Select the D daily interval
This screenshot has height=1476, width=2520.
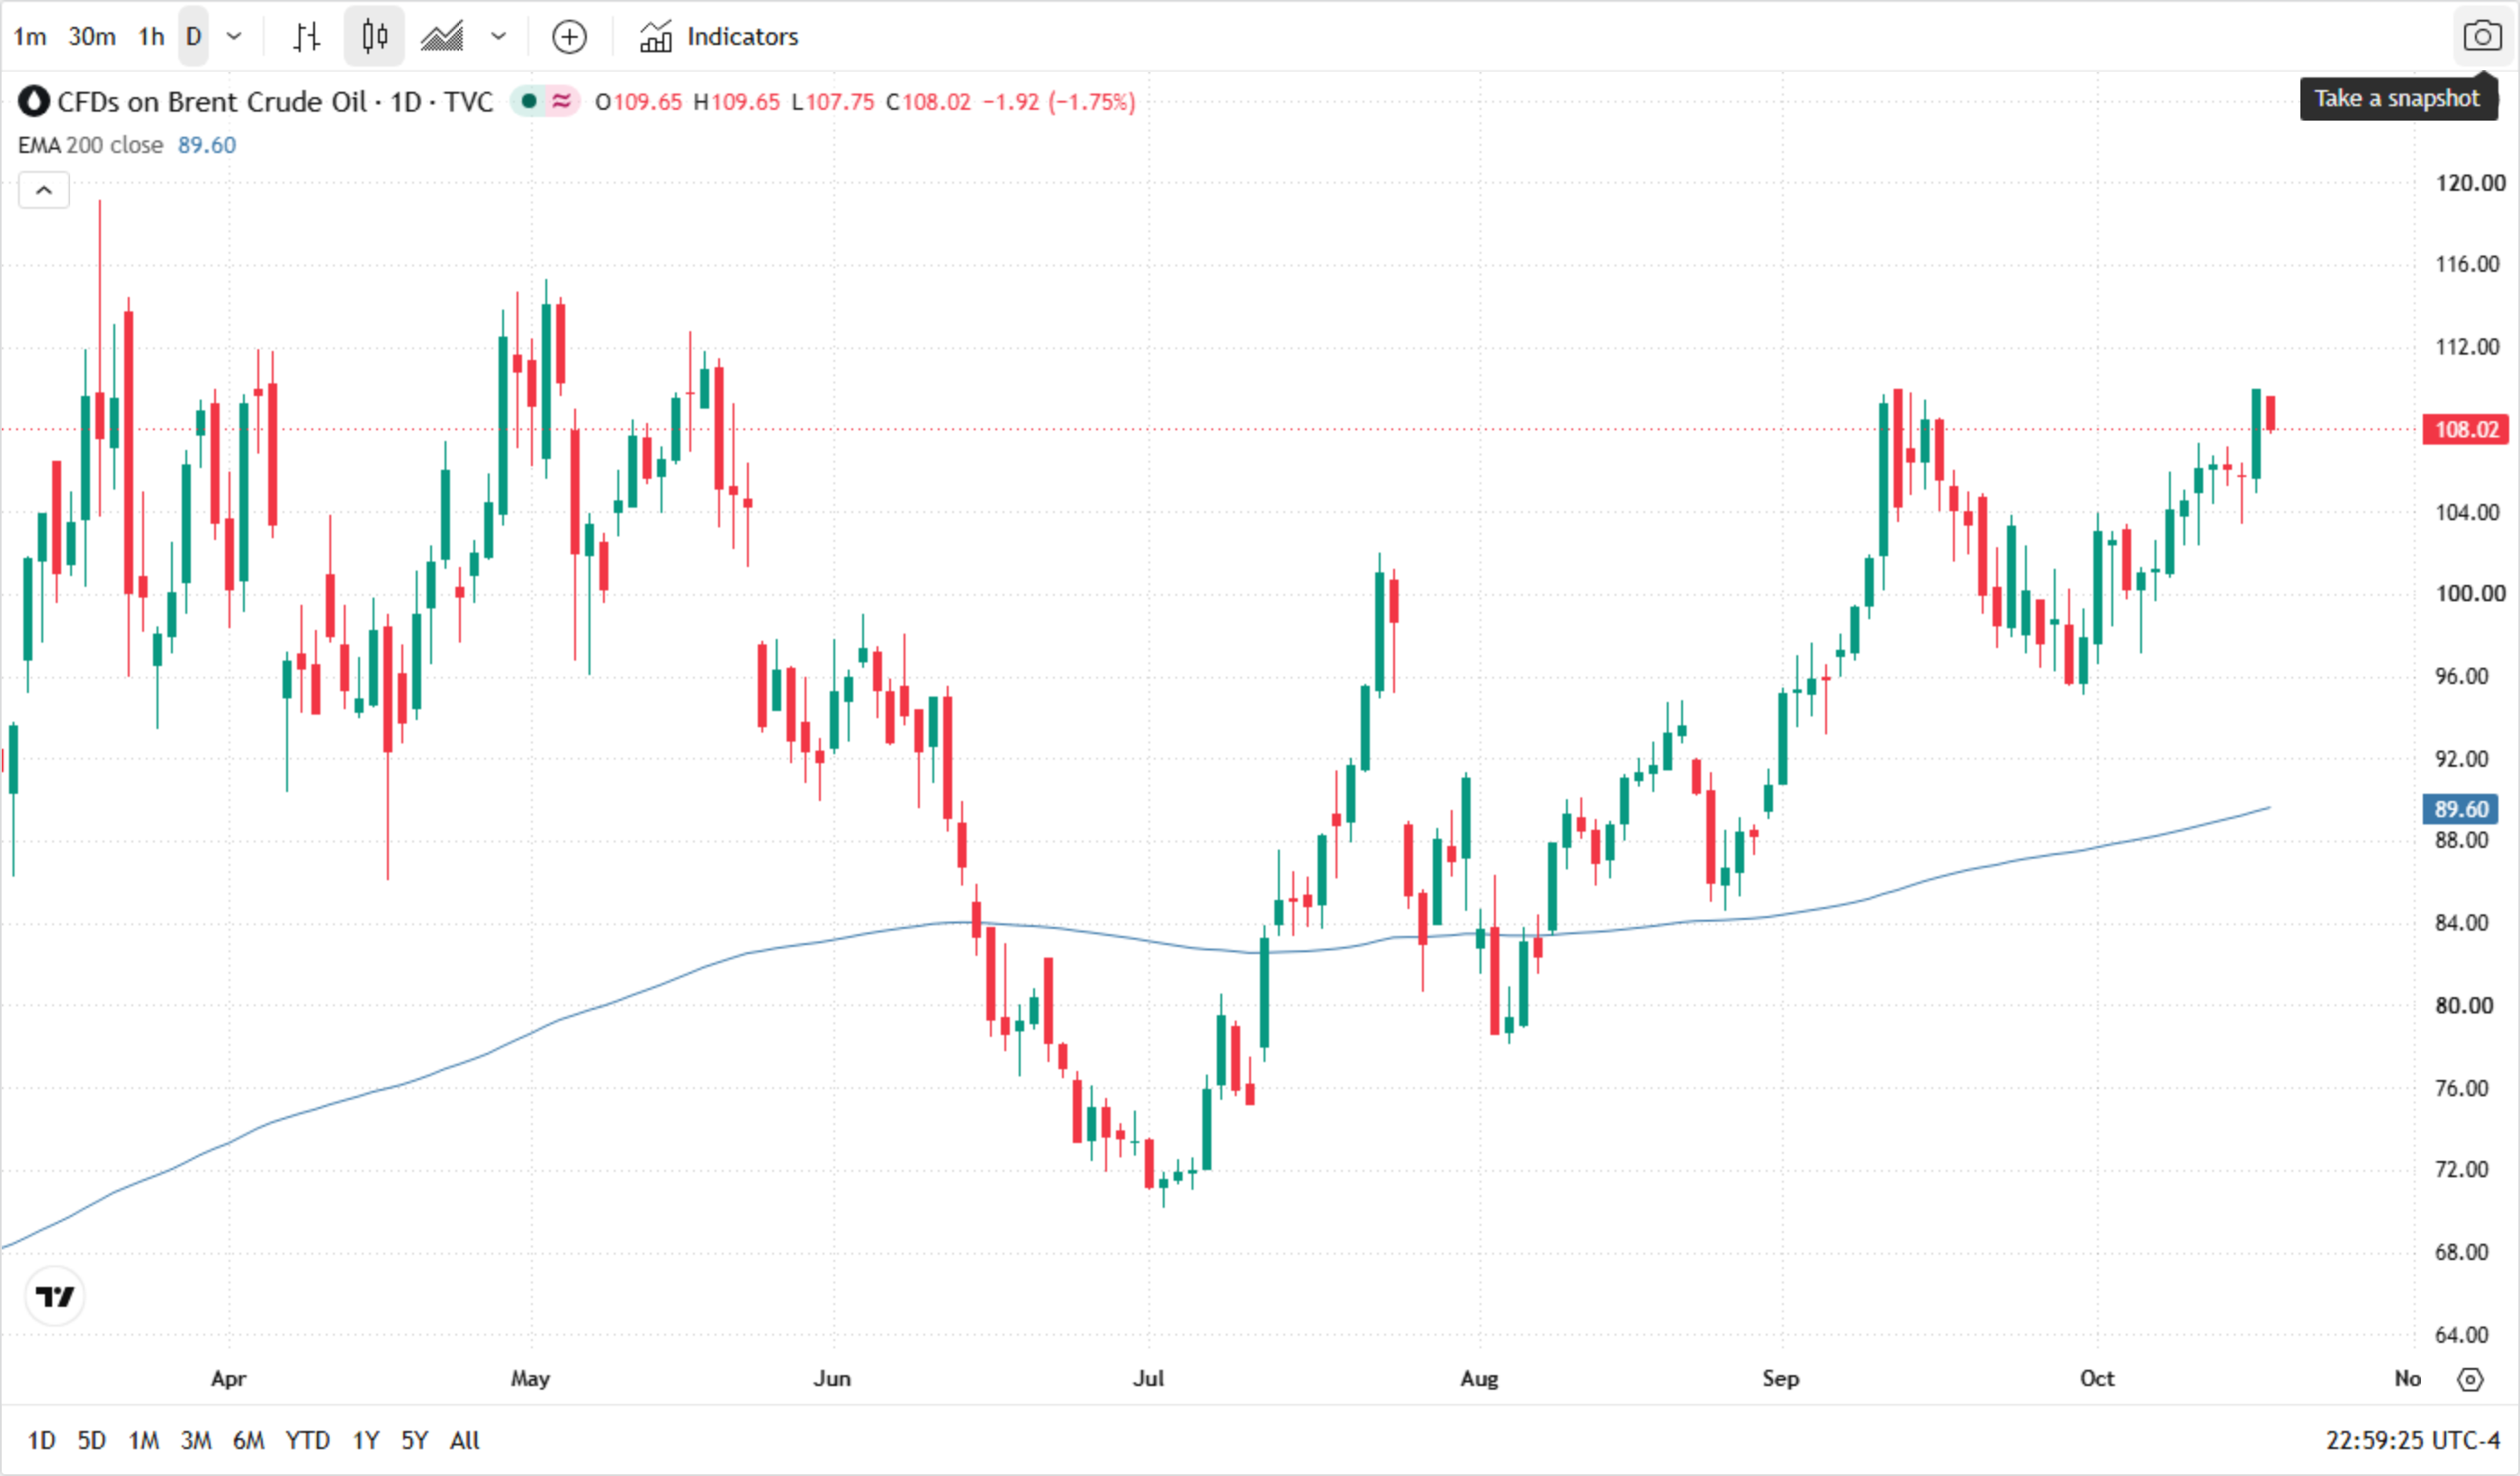(194, 37)
